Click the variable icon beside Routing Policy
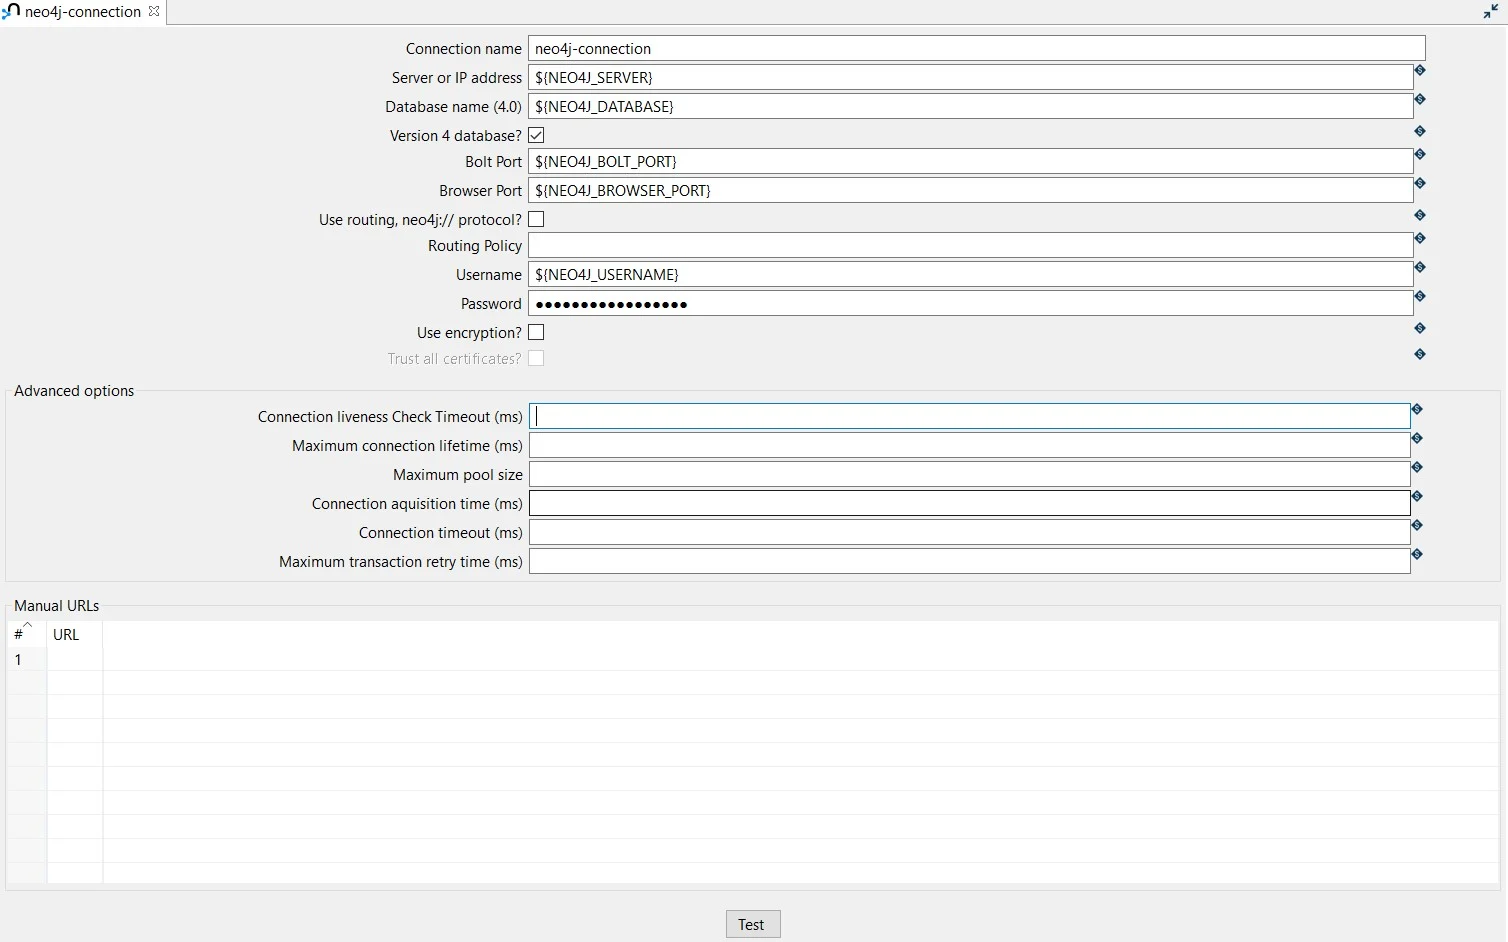This screenshot has width=1508, height=942. (1419, 239)
